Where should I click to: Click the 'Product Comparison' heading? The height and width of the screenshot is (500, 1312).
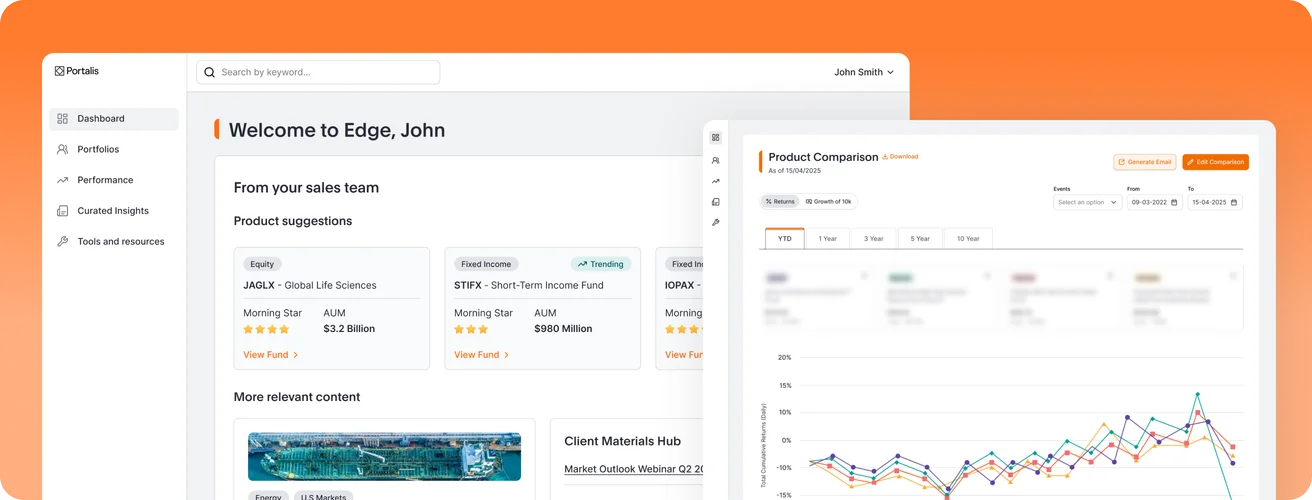tap(823, 157)
